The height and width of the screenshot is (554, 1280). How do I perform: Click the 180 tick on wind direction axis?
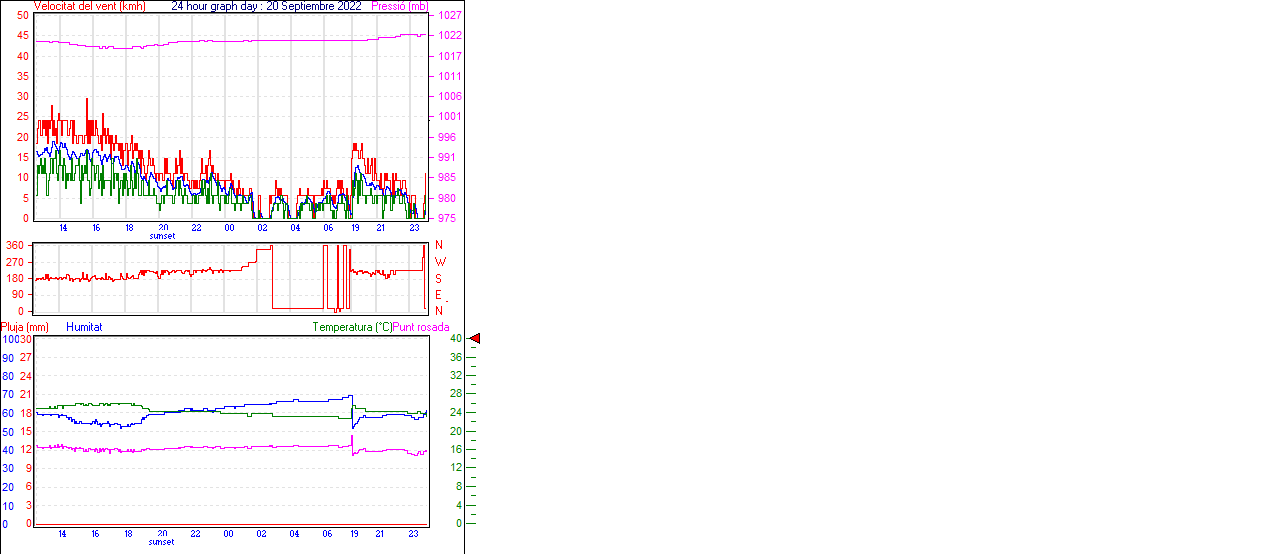pyautogui.click(x=16, y=278)
